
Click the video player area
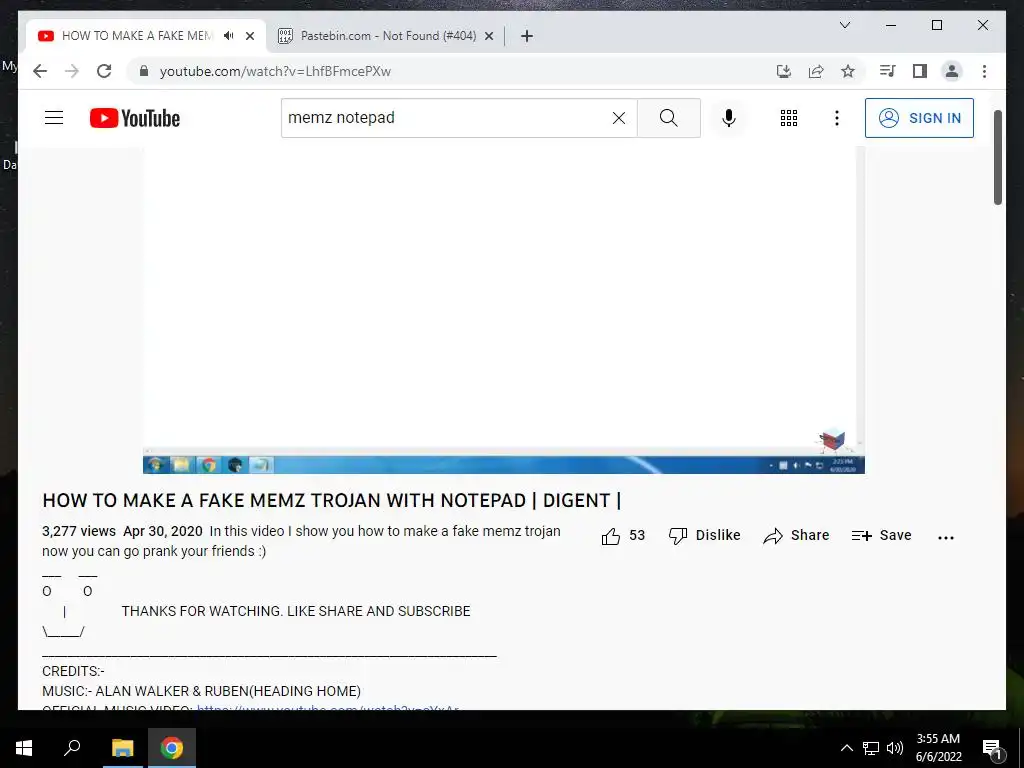tap(504, 310)
